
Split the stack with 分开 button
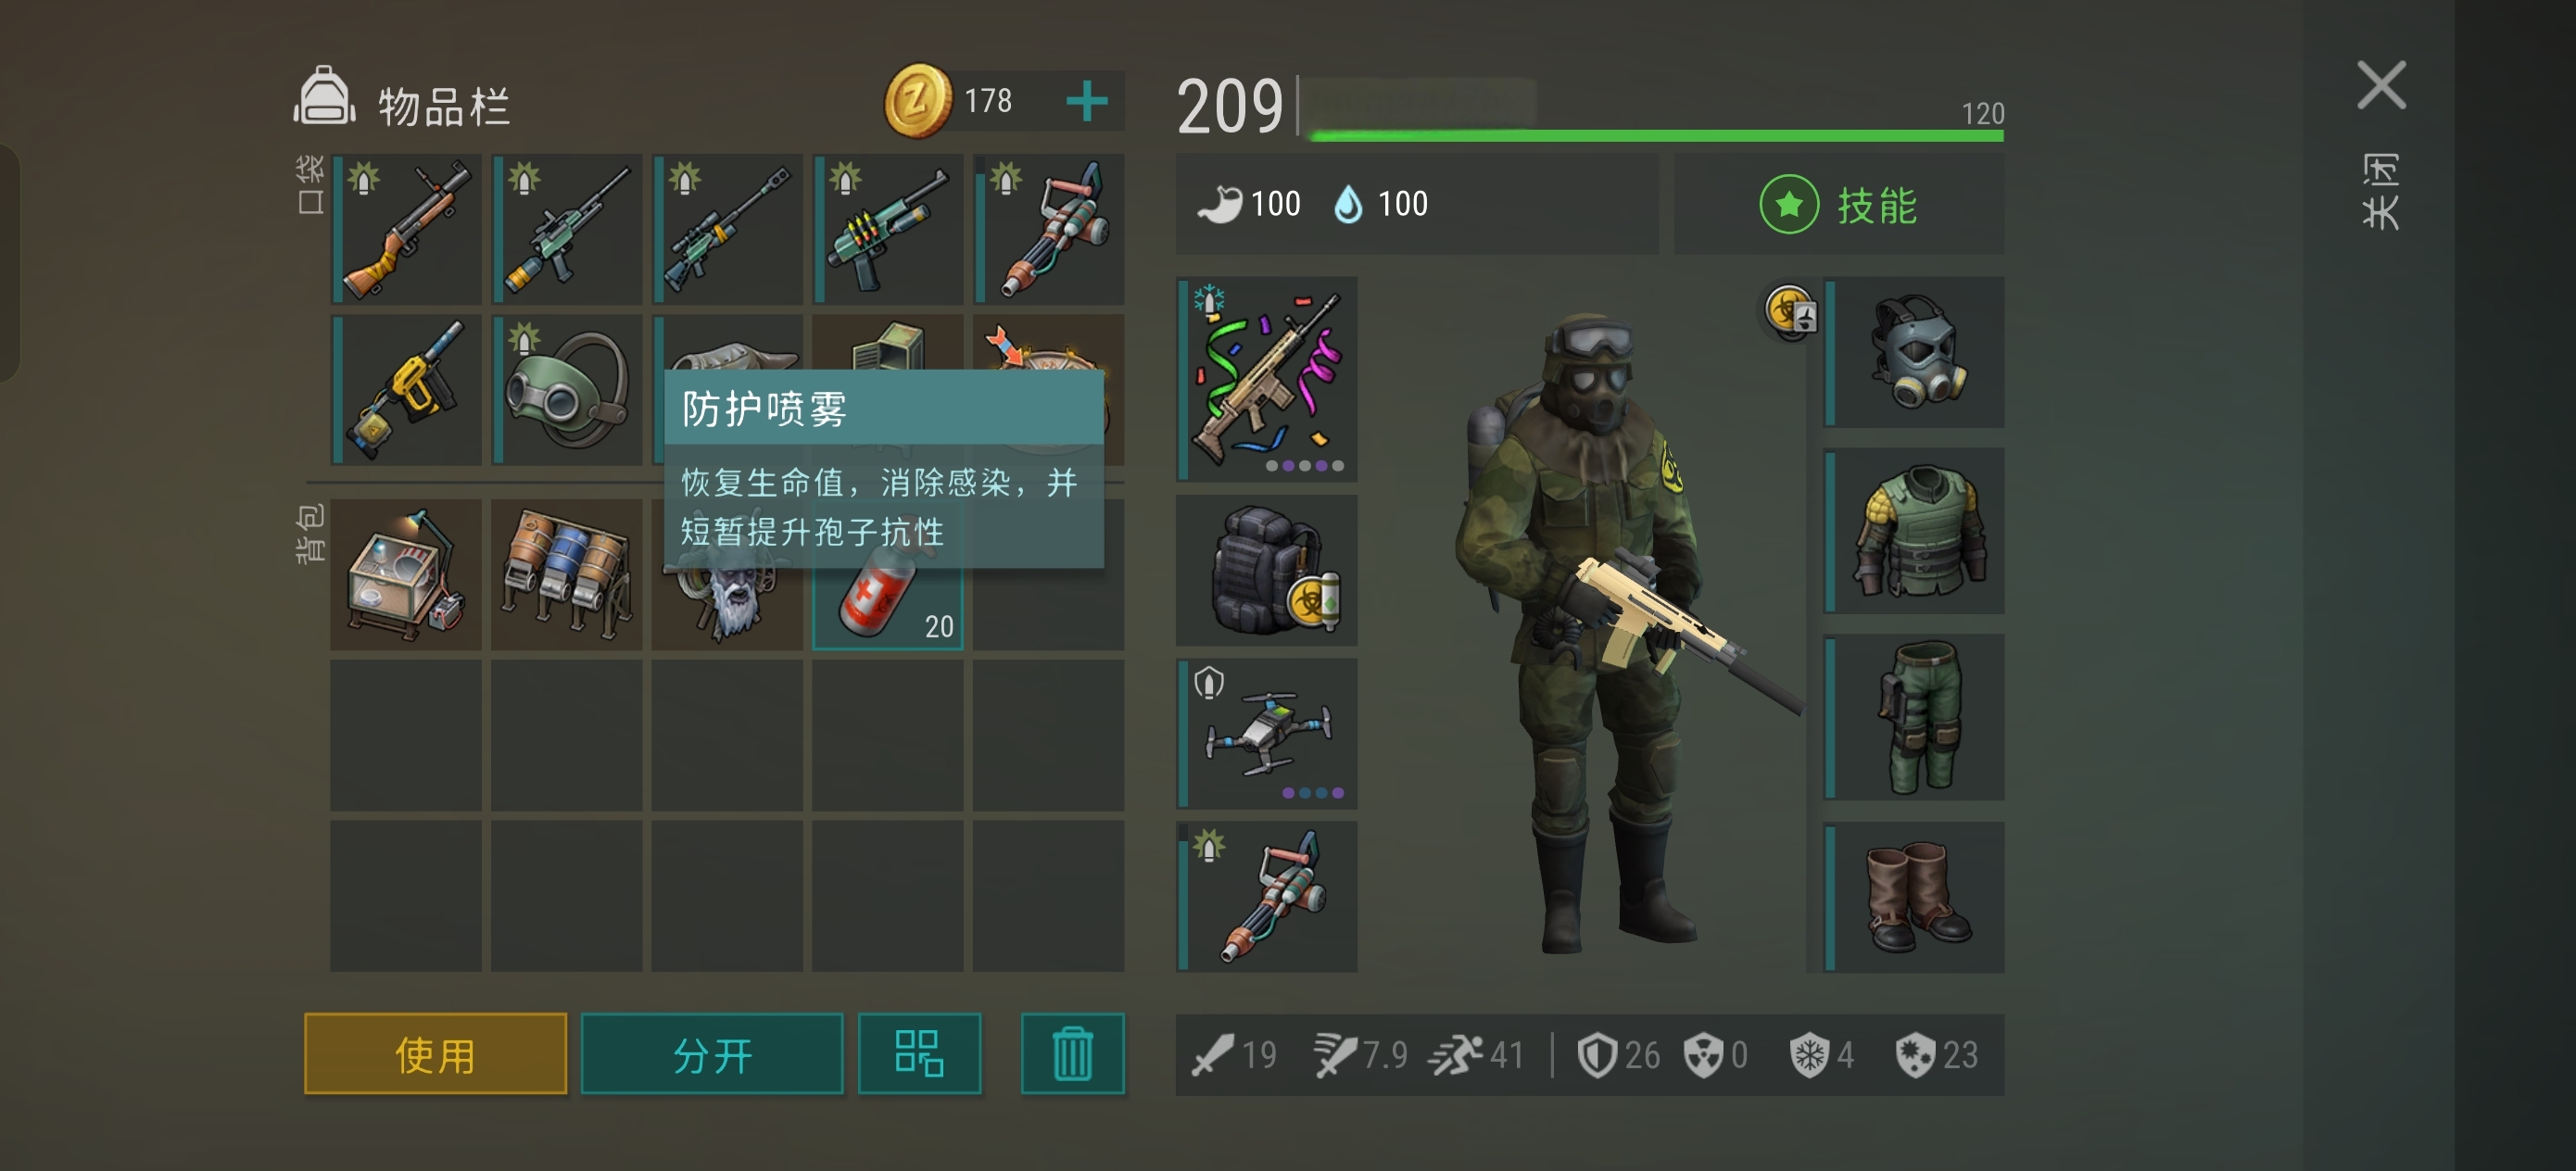pyautogui.click(x=712, y=1054)
